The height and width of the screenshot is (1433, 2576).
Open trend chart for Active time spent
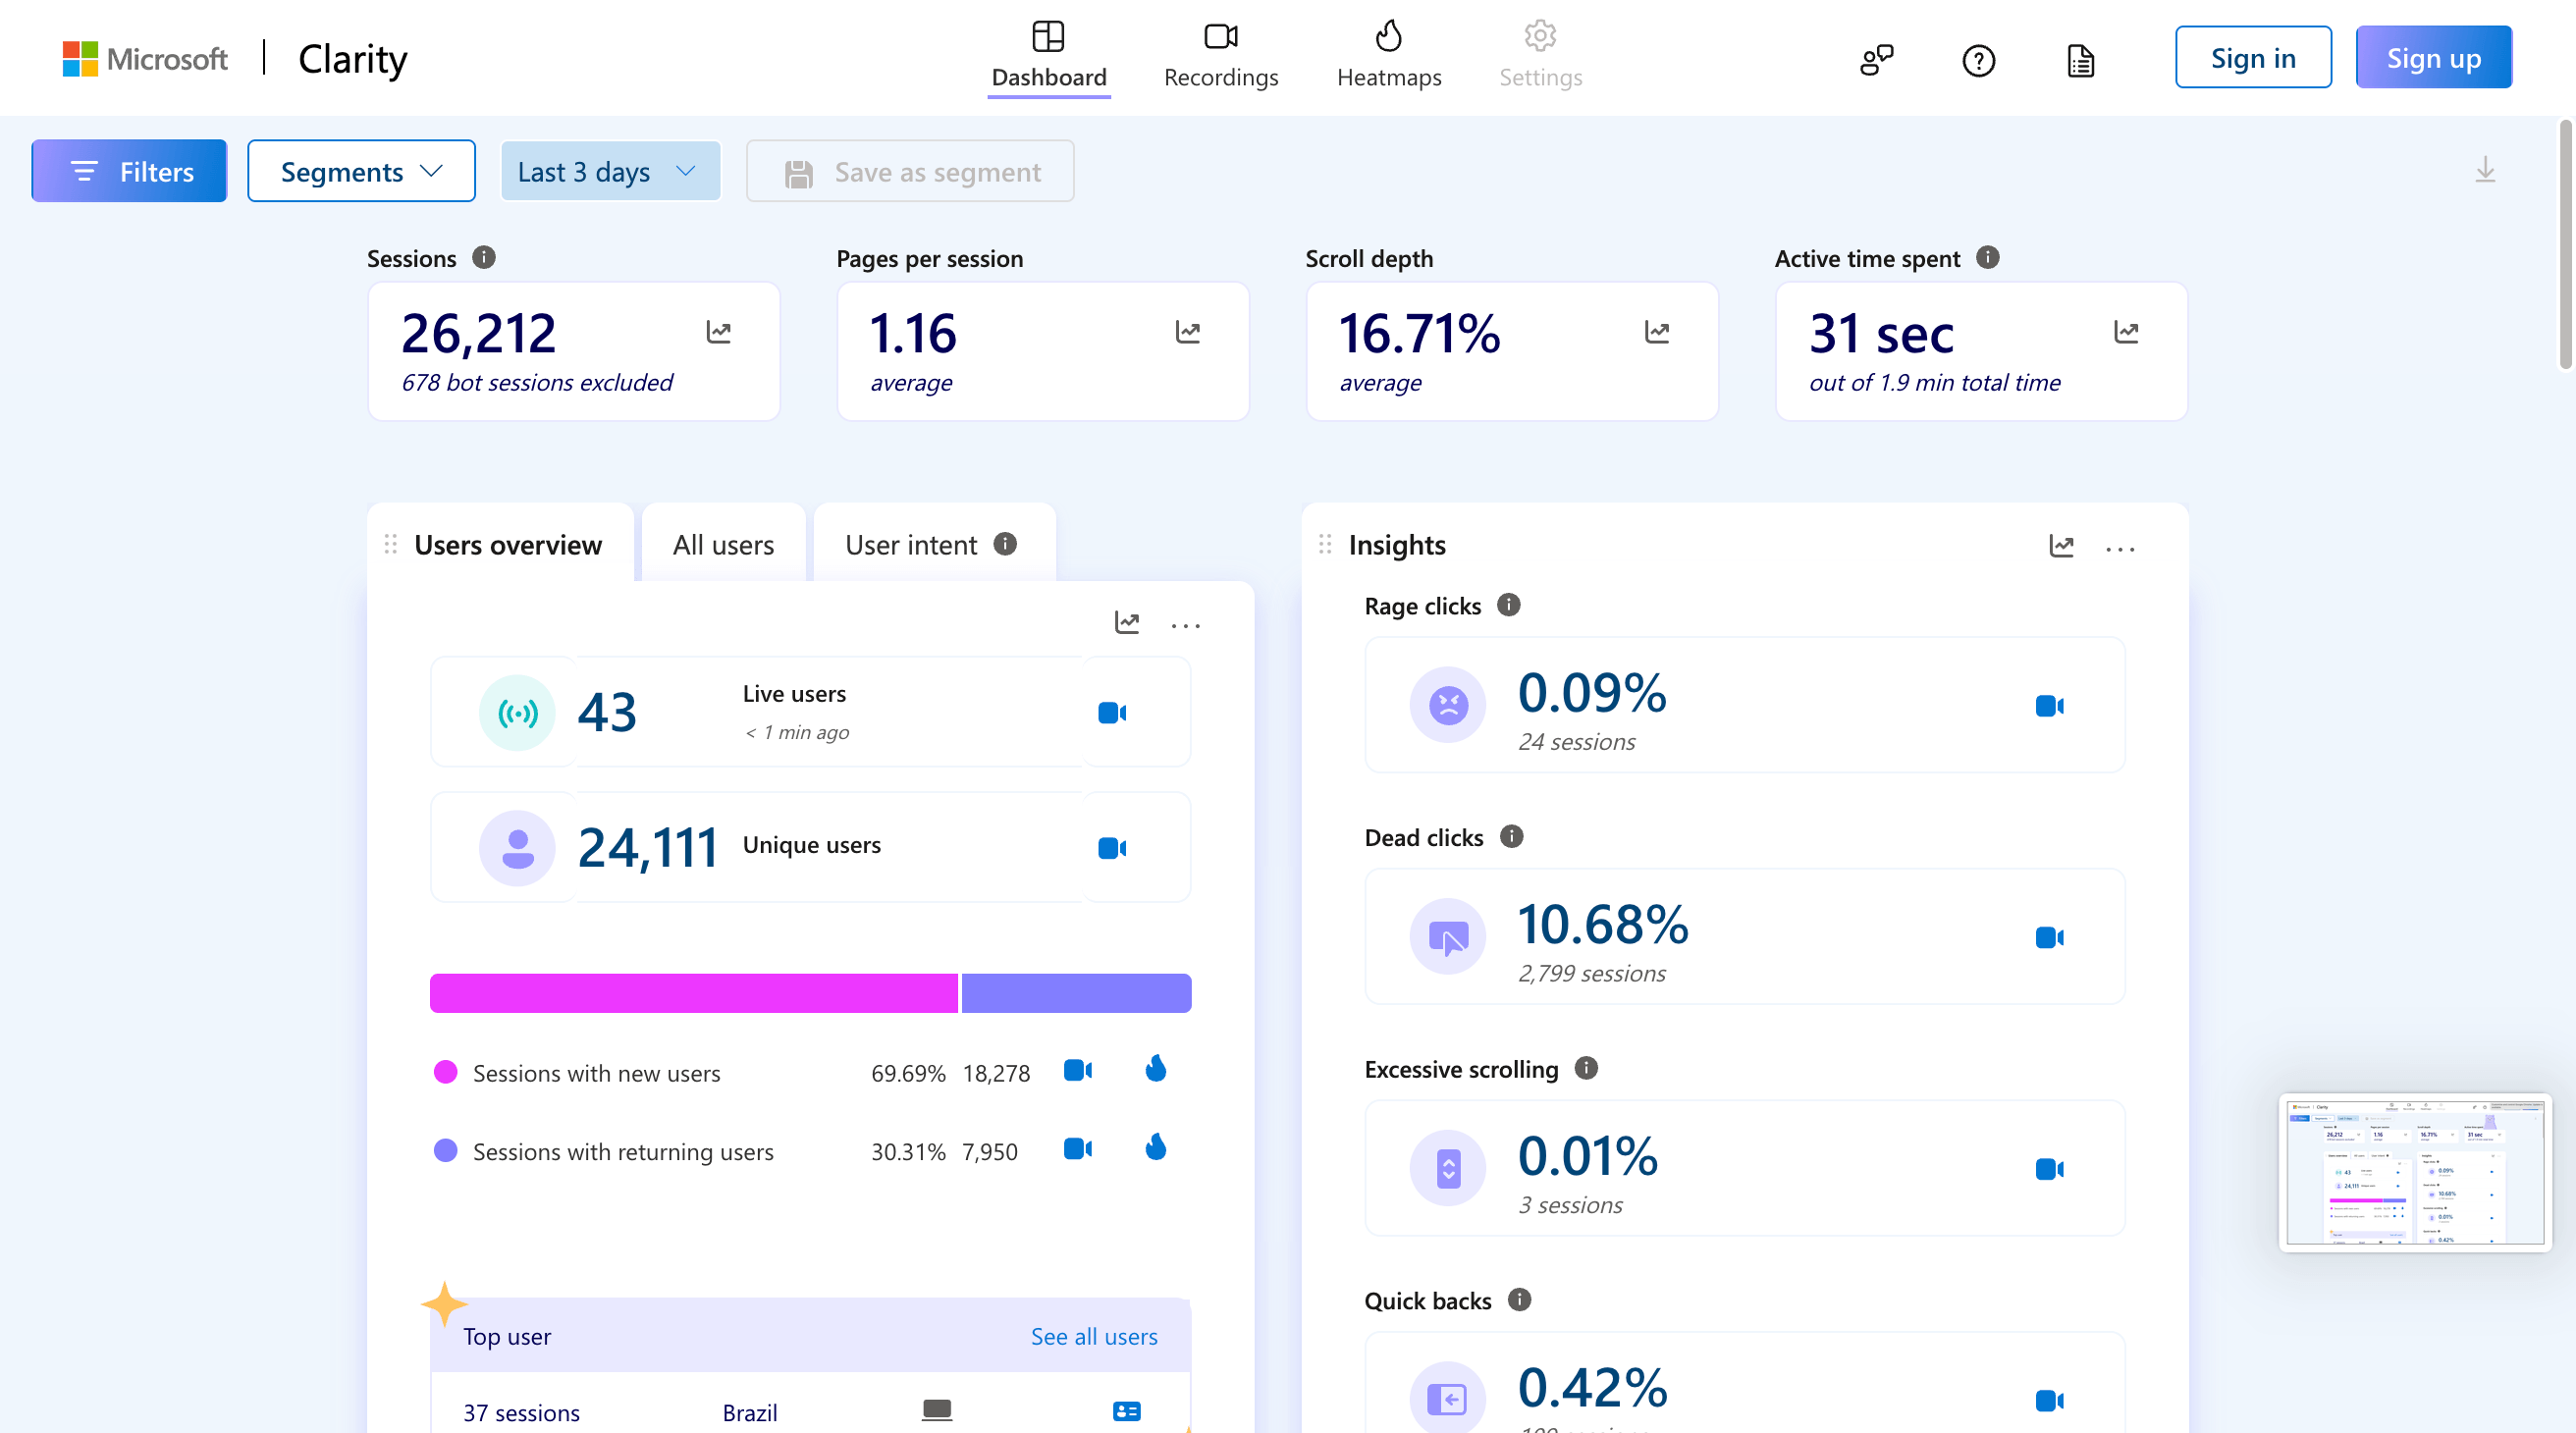tap(2126, 332)
